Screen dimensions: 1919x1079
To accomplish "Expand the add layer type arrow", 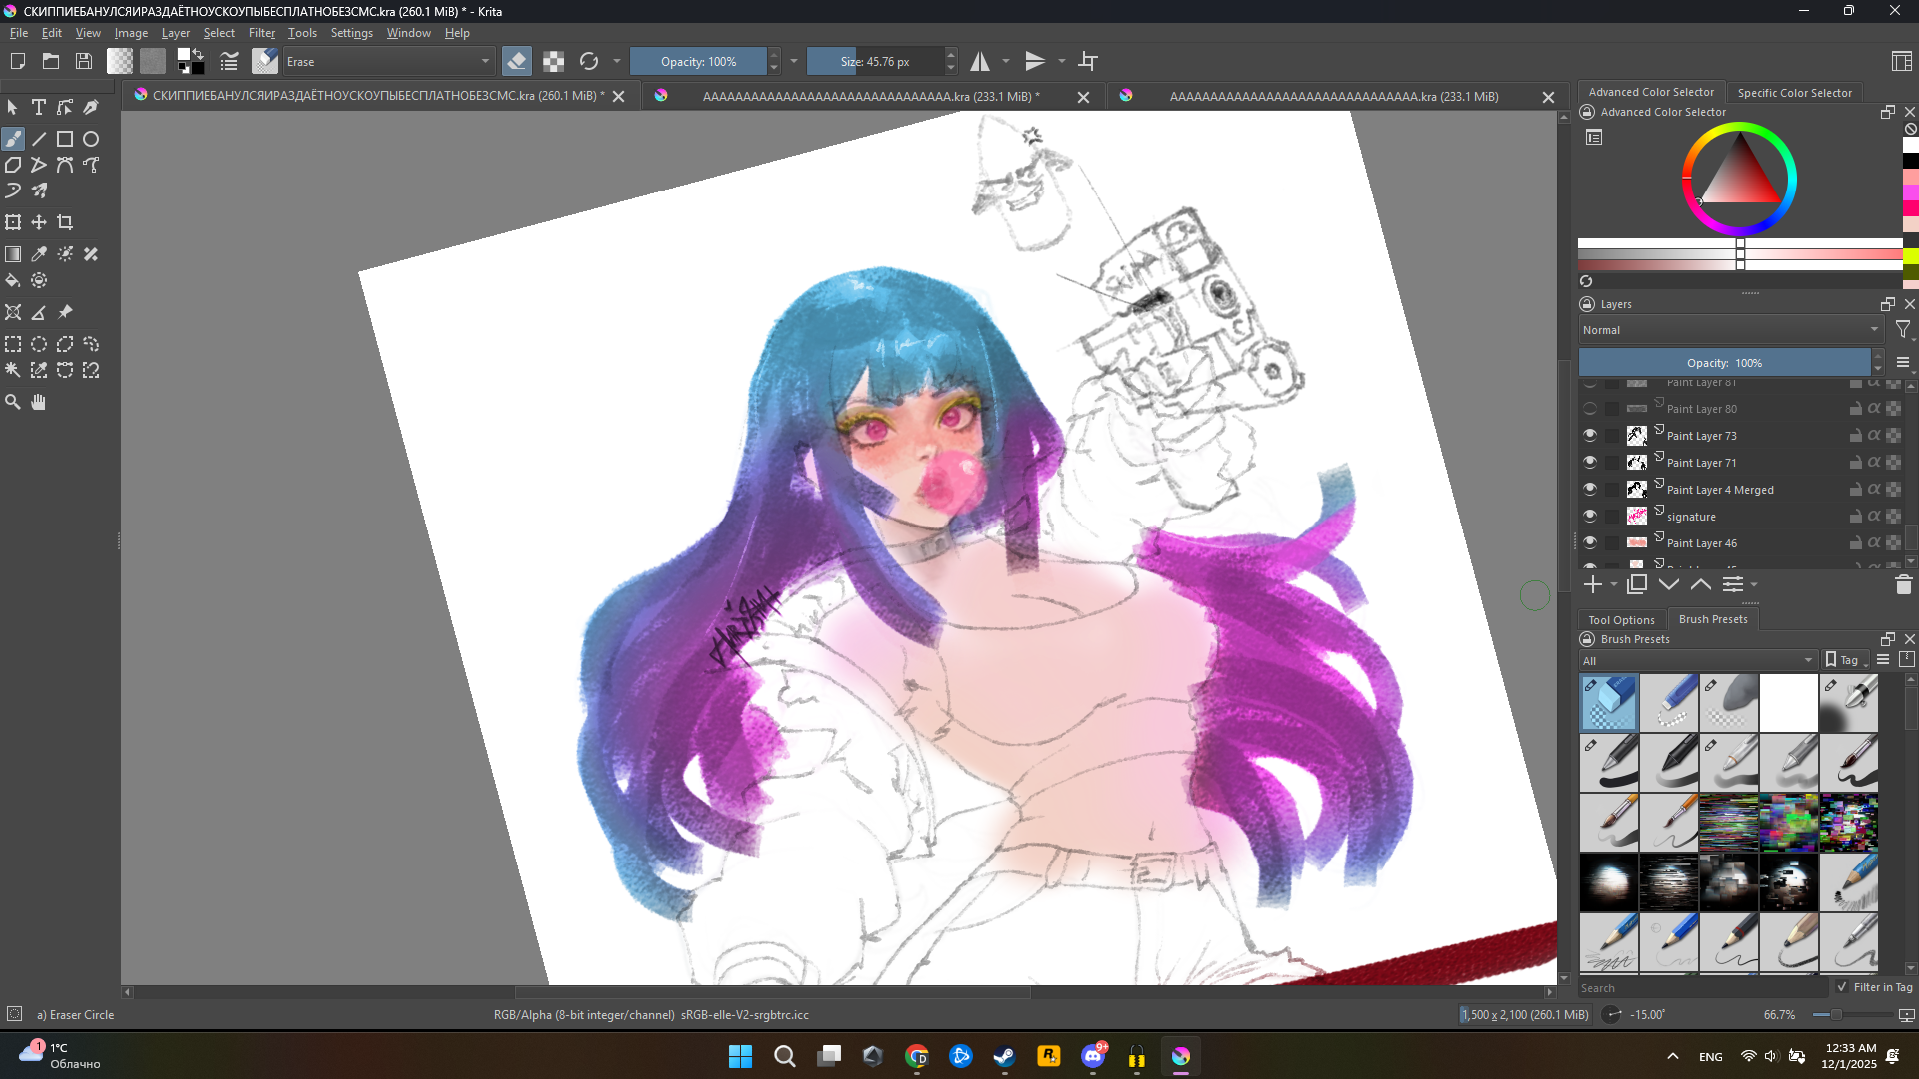I will [x=1614, y=585].
